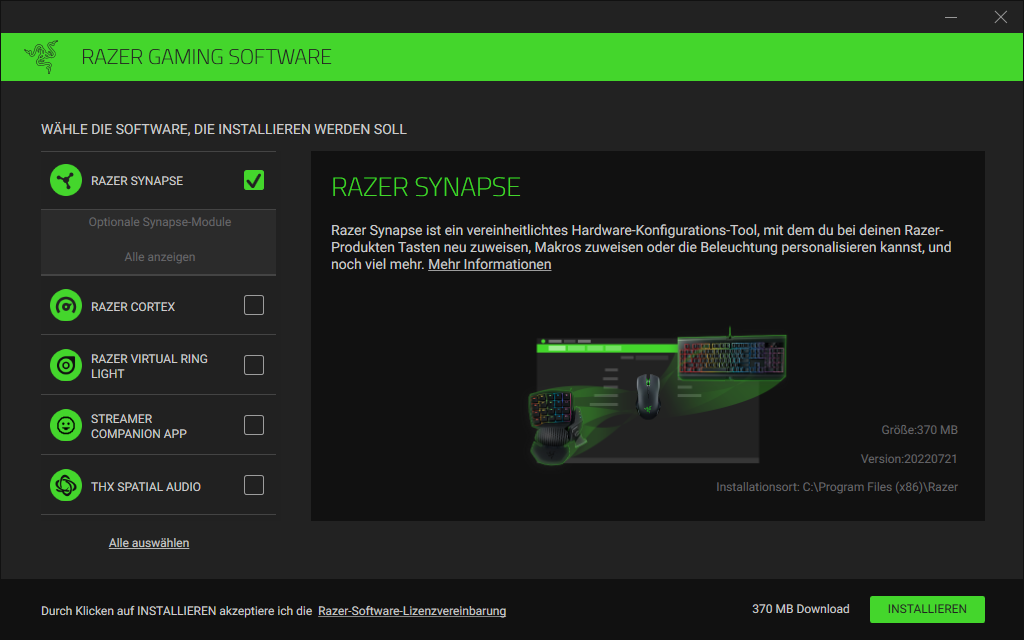
Task: Select STREAMER COMPANION APP label
Action: tap(139, 426)
